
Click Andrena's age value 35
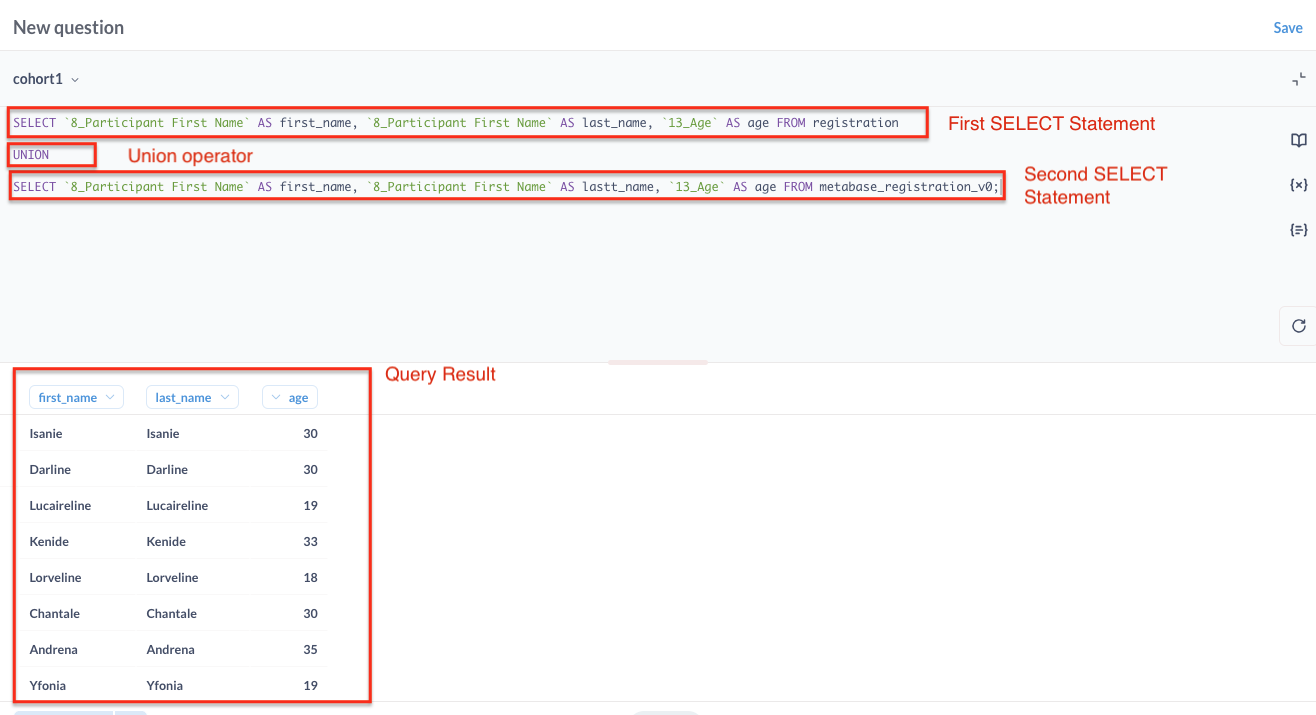point(310,649)
